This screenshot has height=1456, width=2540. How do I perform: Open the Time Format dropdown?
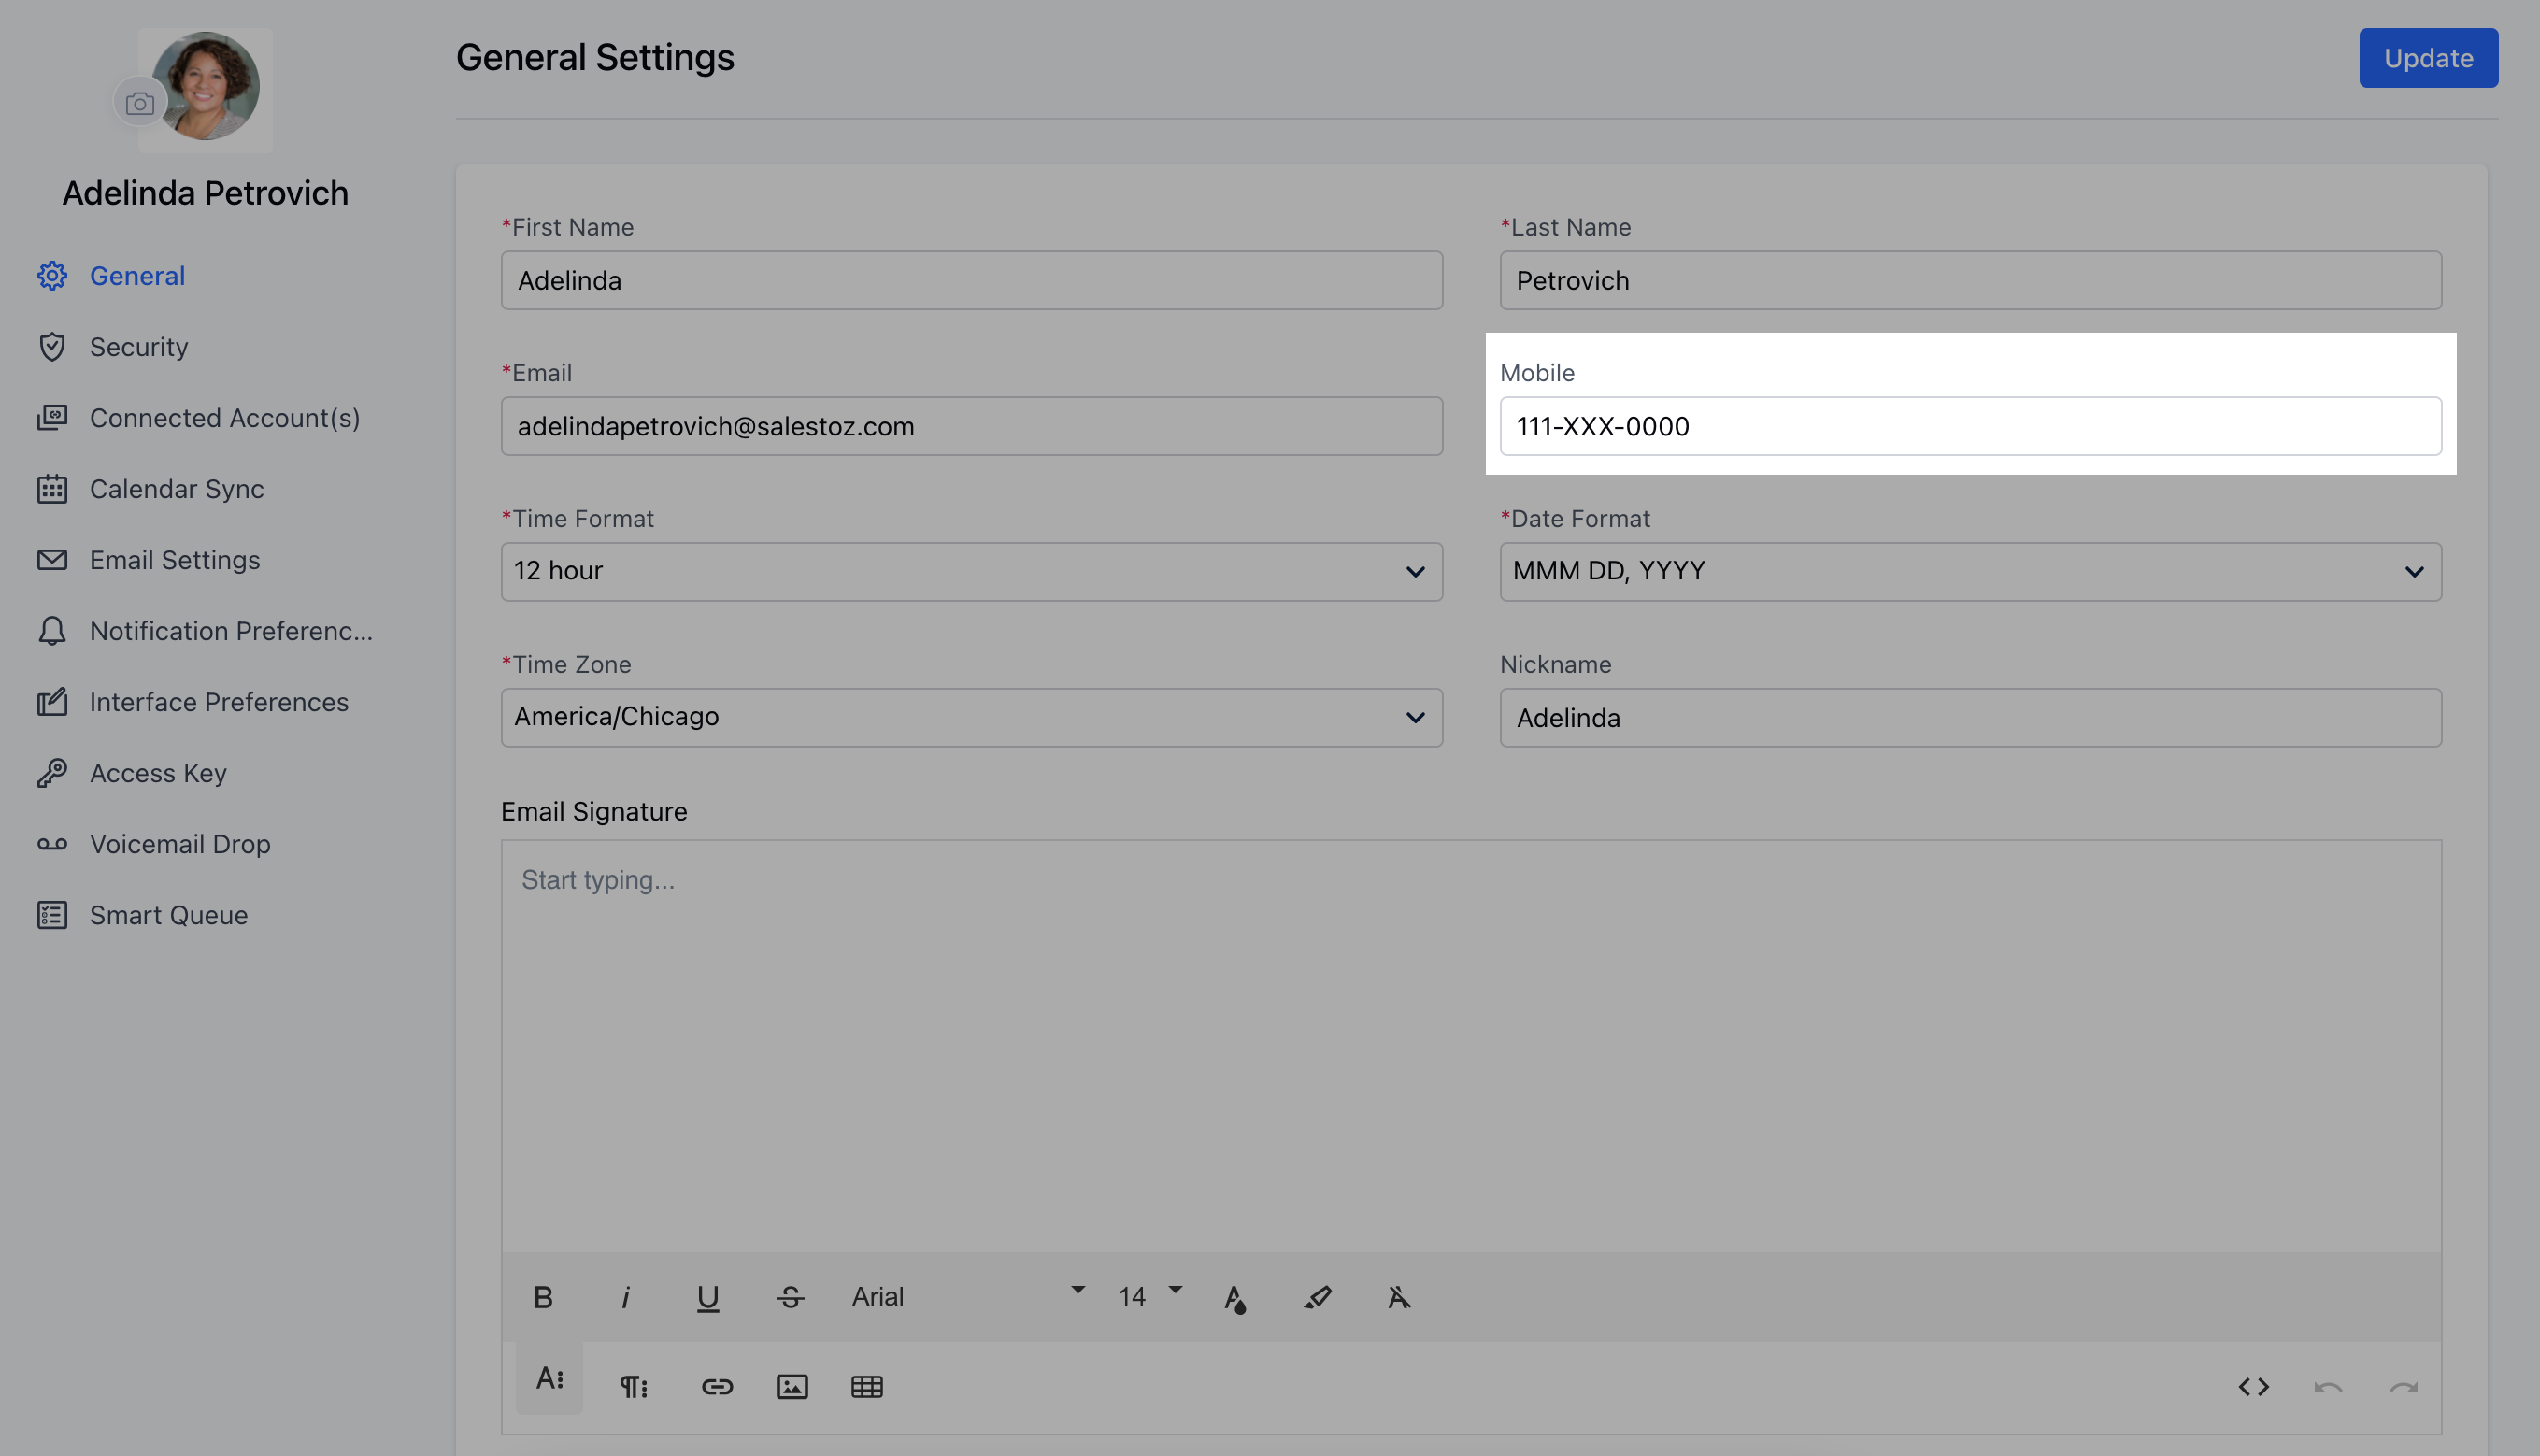coord(971,571)
